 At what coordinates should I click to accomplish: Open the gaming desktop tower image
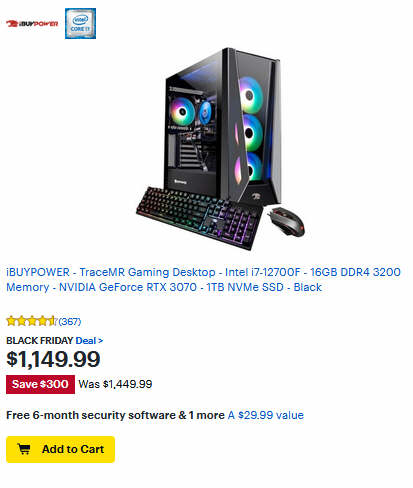click(223, 127)
